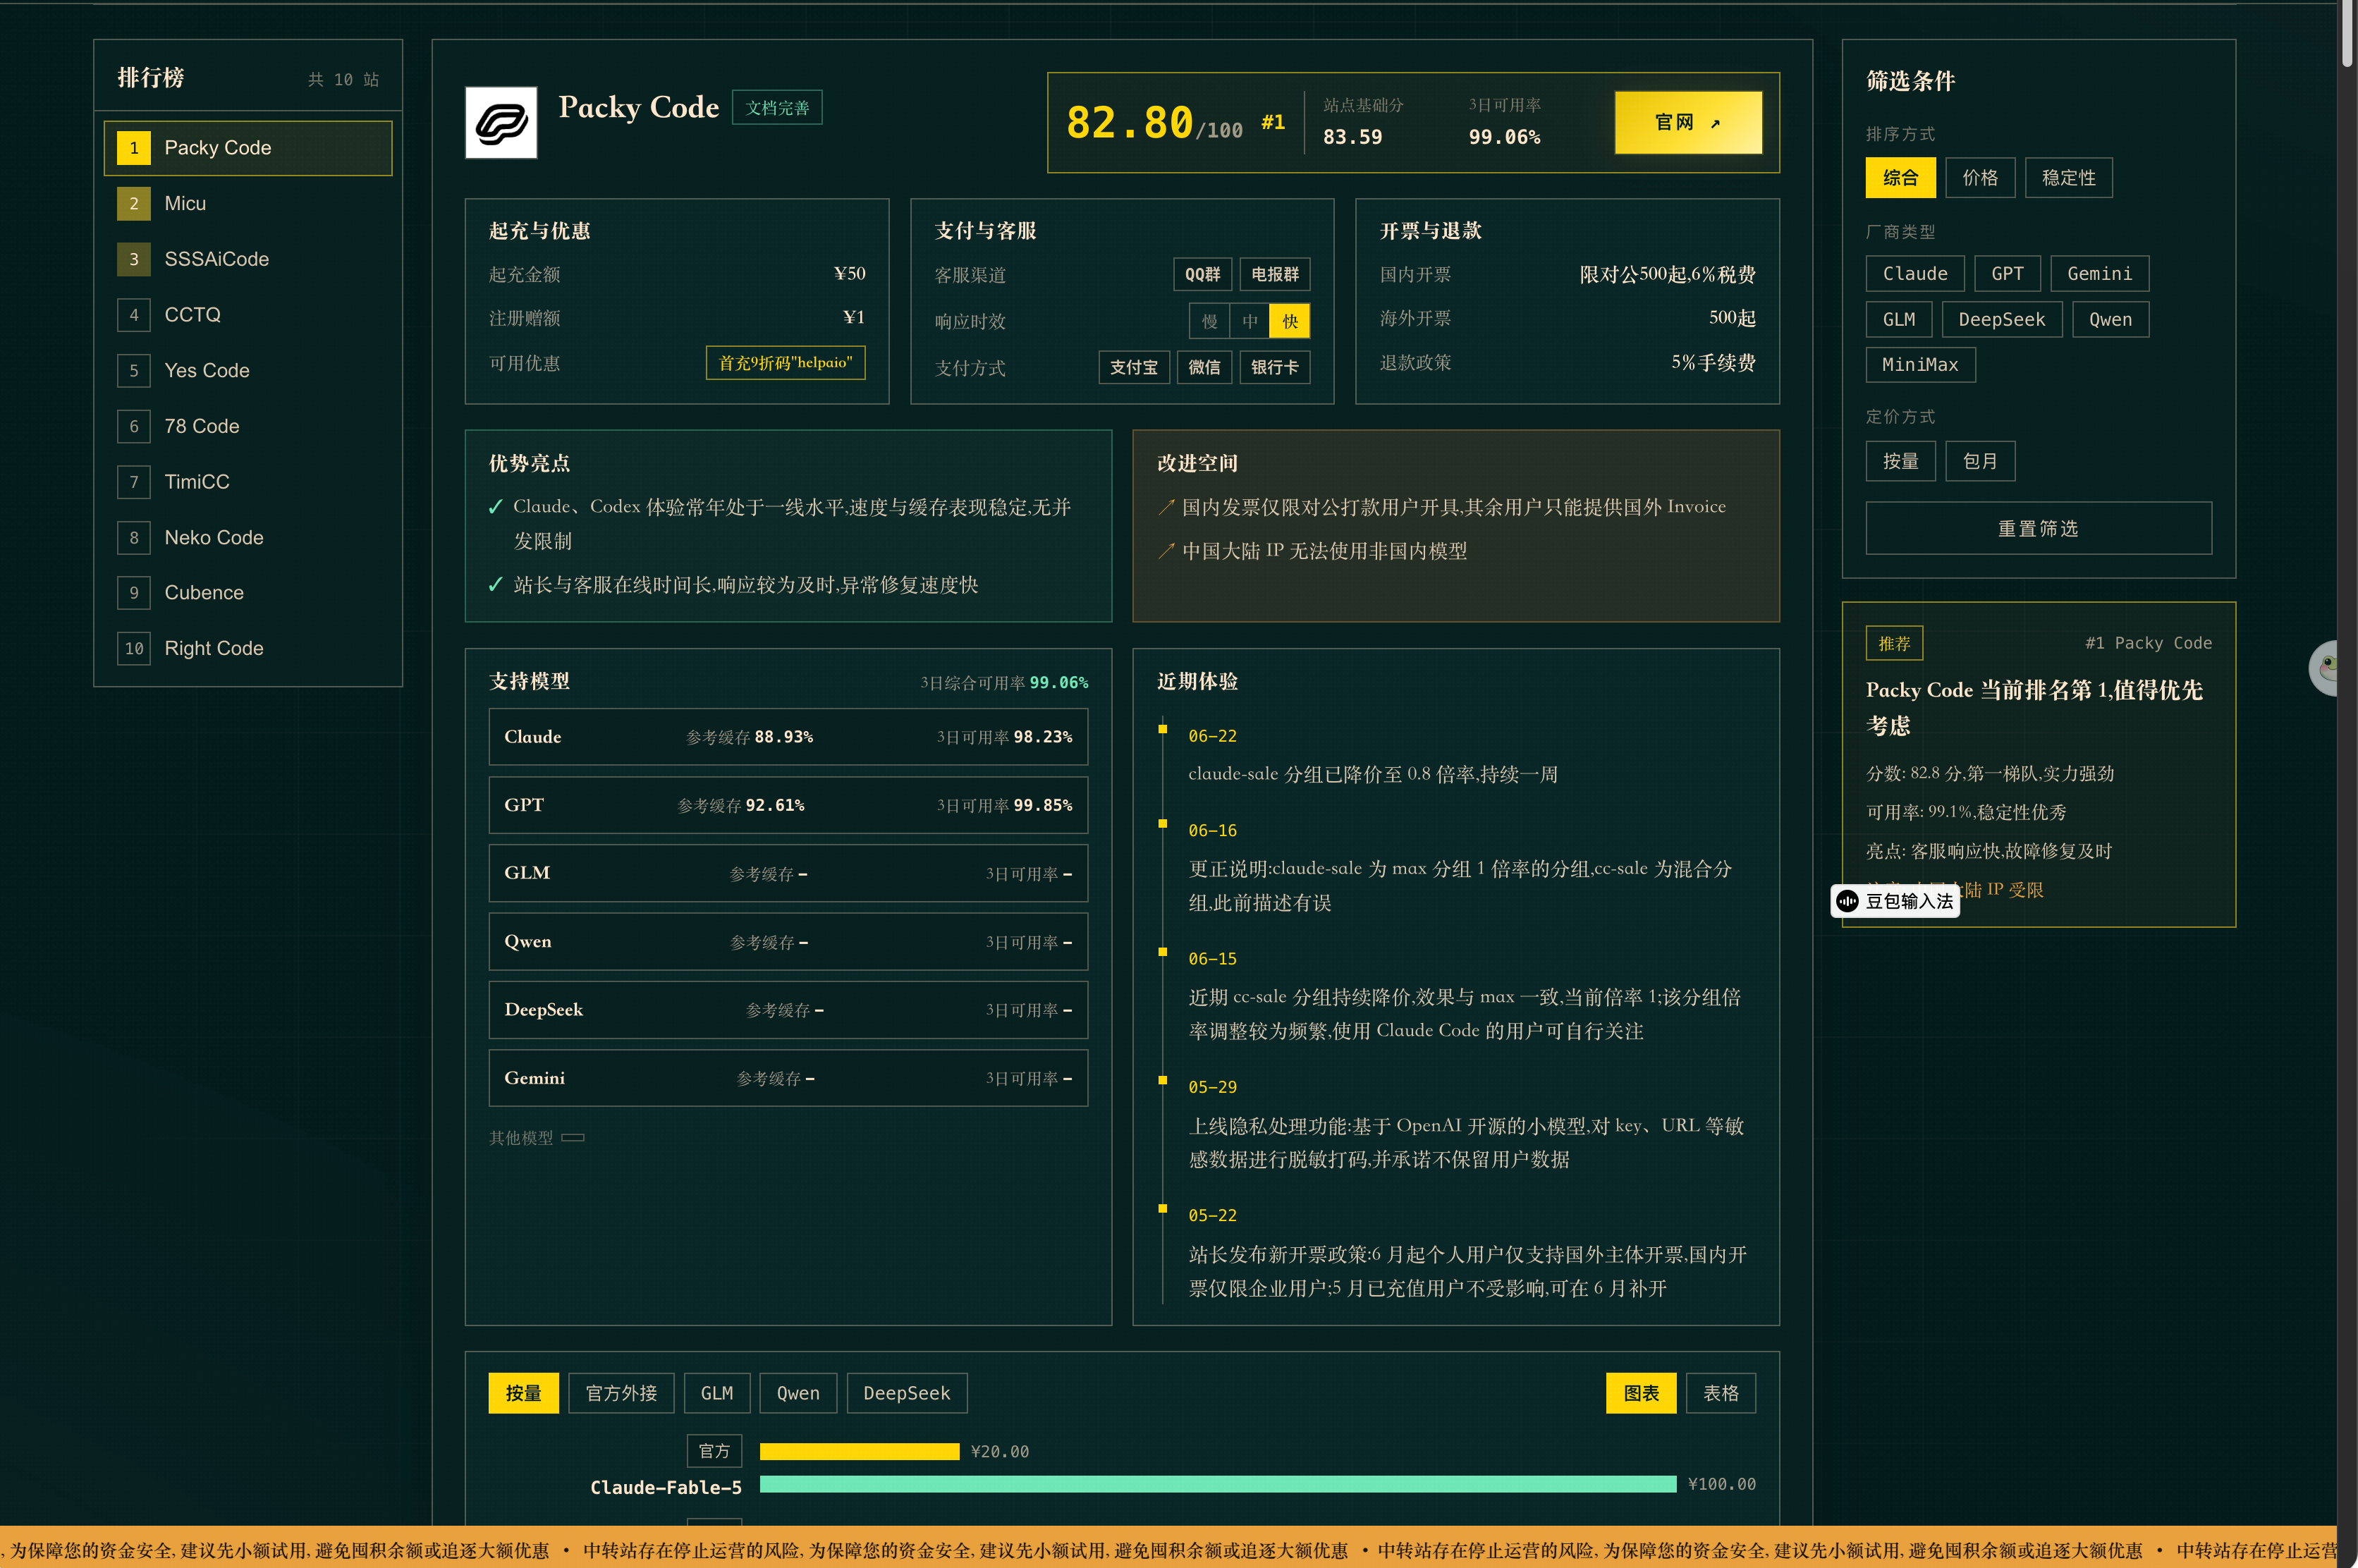Click the 82.80 score value
This screenshot has width=2358, height=1568.
(x=1129, y=123)
